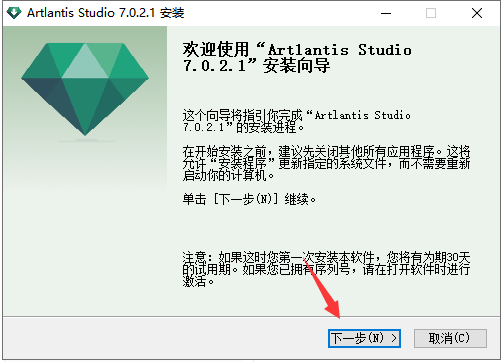Click the 下一步(N) button to continue
The width and height of the screenshot is (503, 362).
click(364, 338)
